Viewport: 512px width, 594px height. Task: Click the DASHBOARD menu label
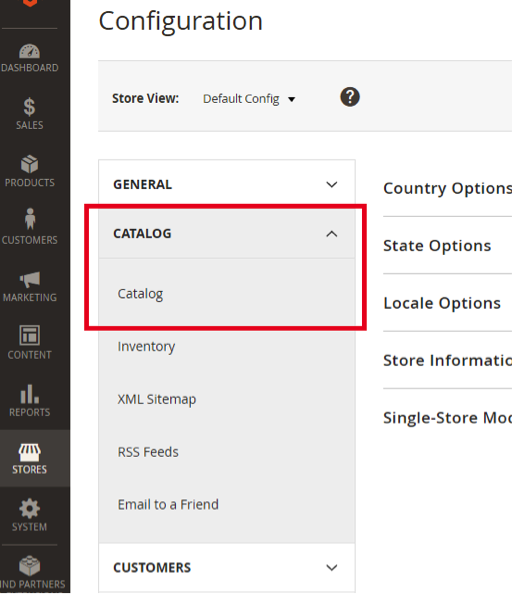click(x=30, y=68)
